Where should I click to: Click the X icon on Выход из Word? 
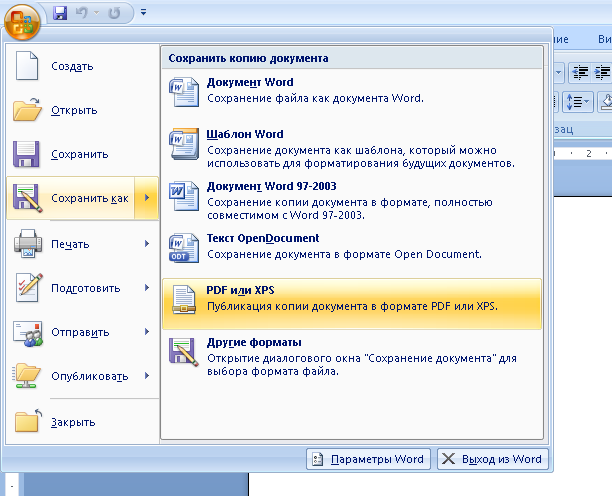448,459
